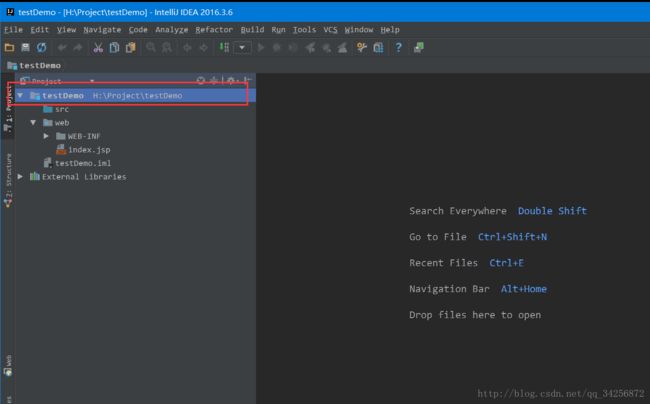Select the WEB-INF folder row
This screenshot has width=650, height=404.
(x=78, y=136)
